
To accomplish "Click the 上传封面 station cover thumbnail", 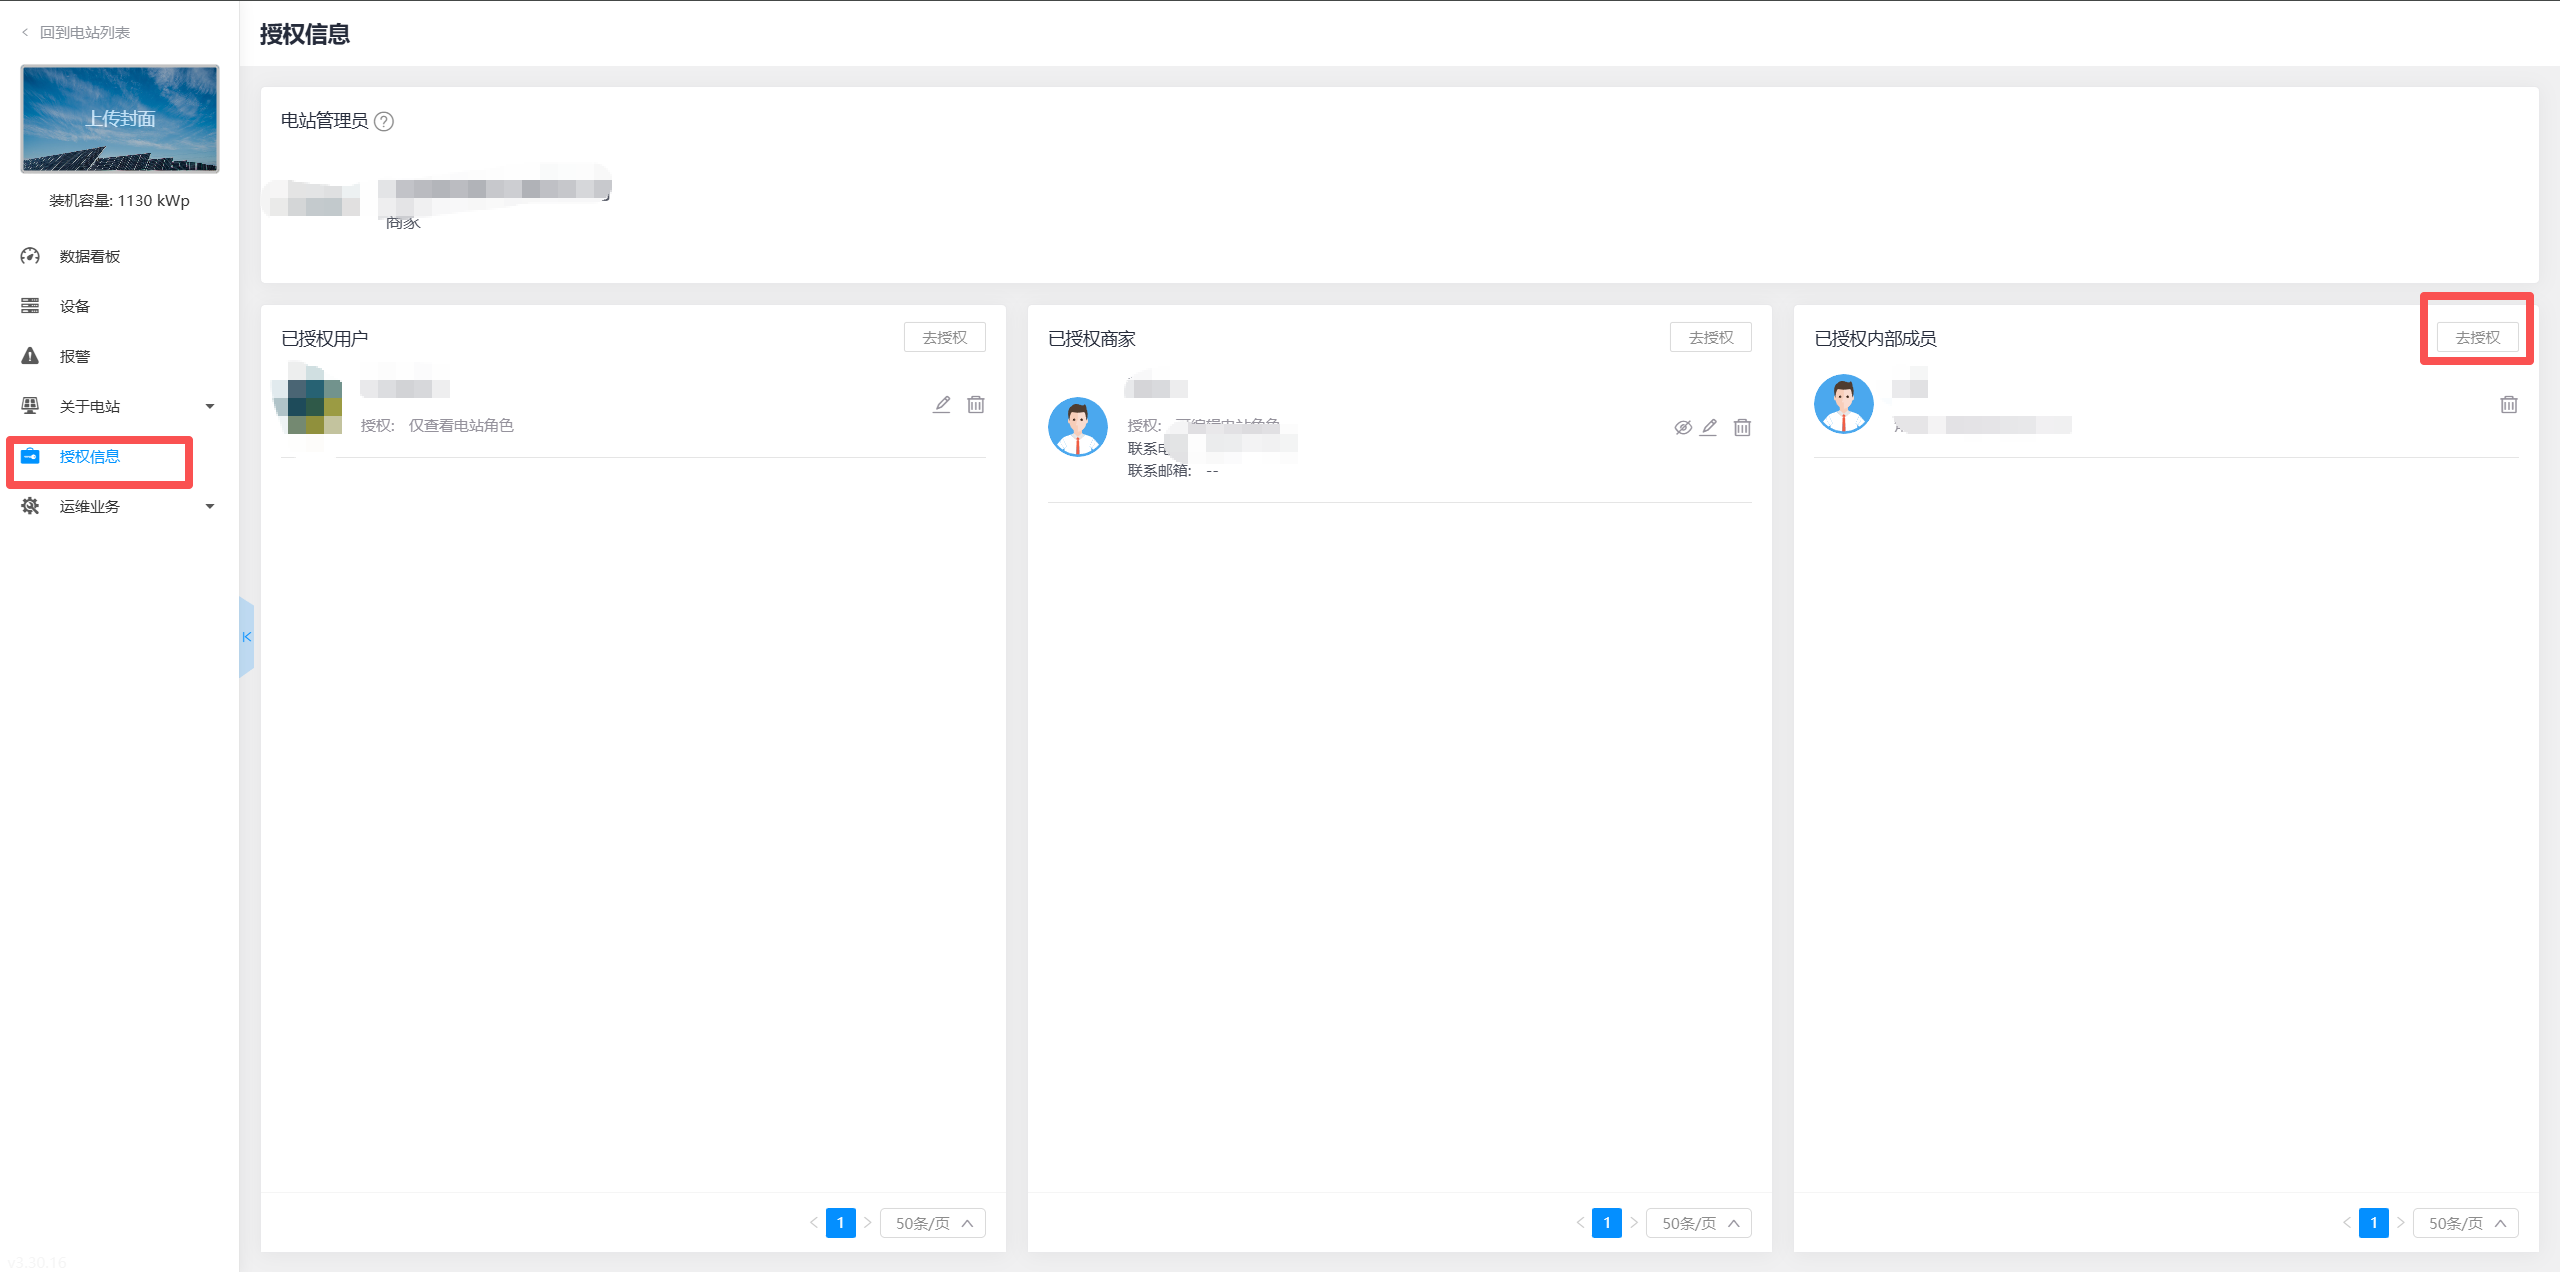I will tap(120, 119).
